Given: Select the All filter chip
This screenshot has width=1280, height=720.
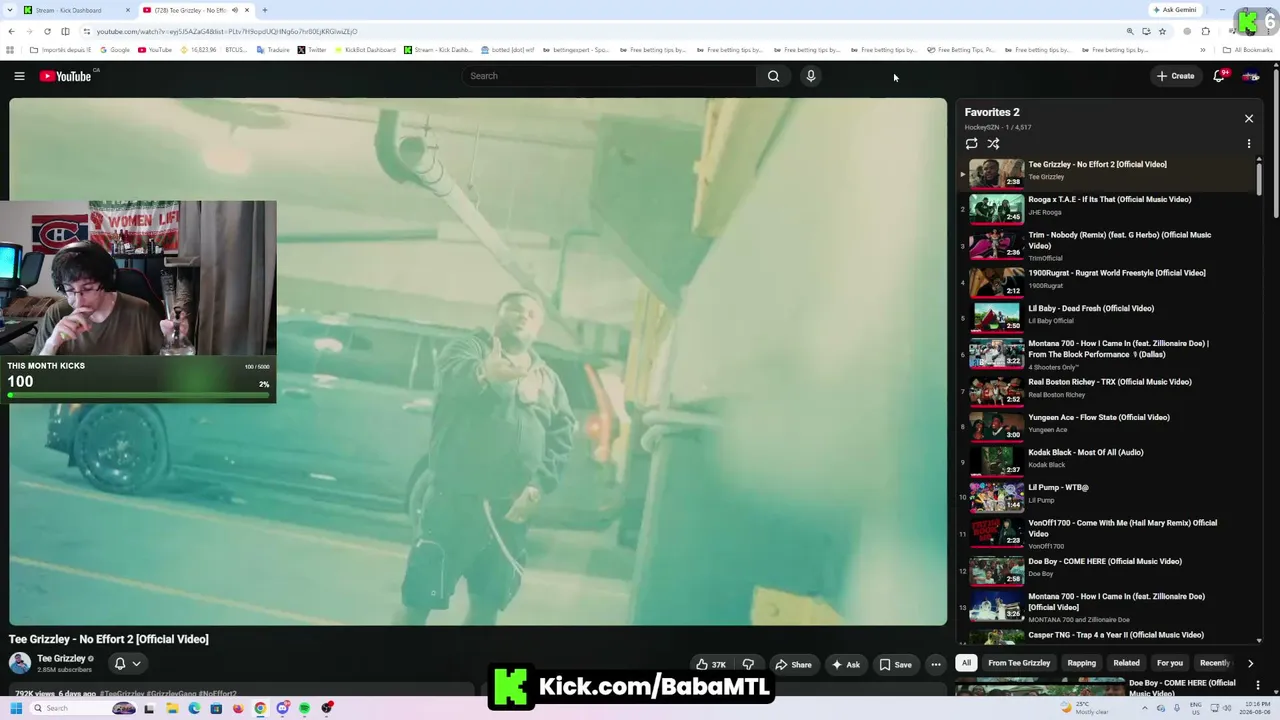Looking at the screenshot, I should 966,663.
